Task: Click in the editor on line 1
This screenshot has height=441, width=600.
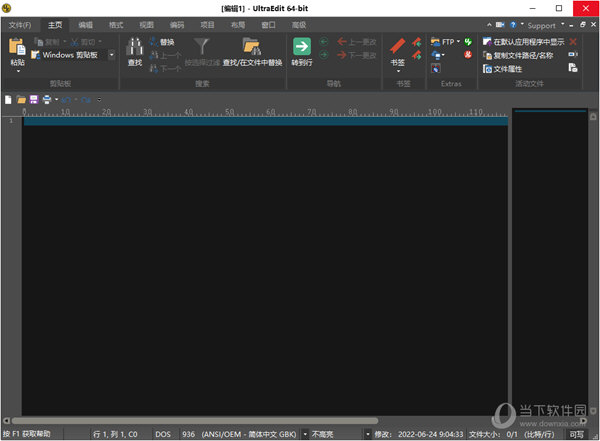Action: (266, 121)
